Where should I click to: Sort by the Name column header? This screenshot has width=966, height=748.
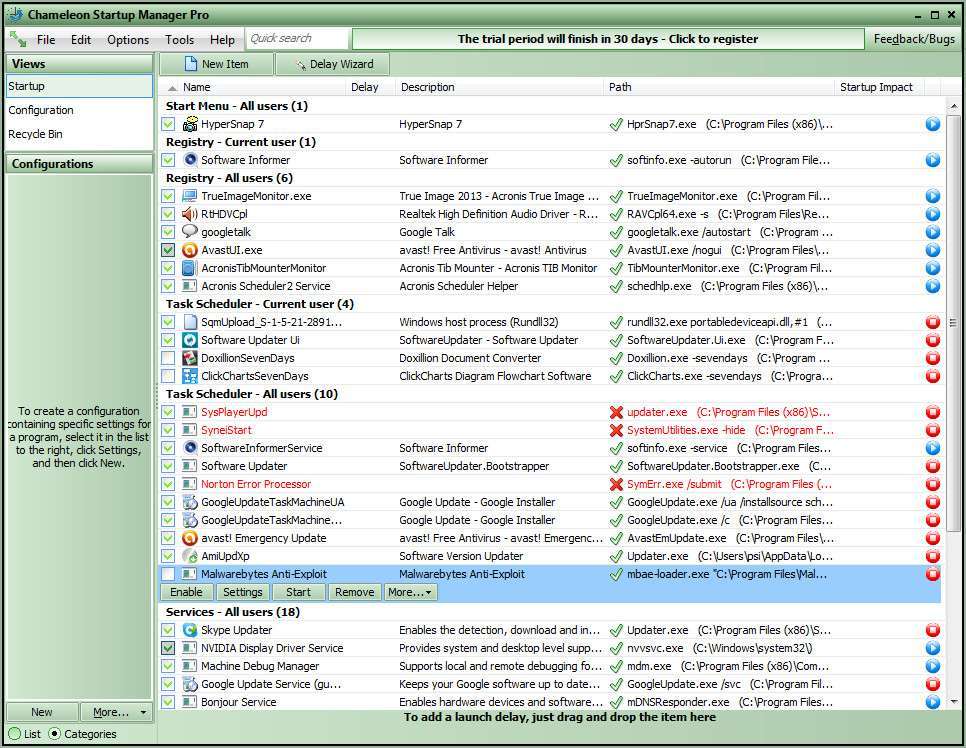coord(197,87)
